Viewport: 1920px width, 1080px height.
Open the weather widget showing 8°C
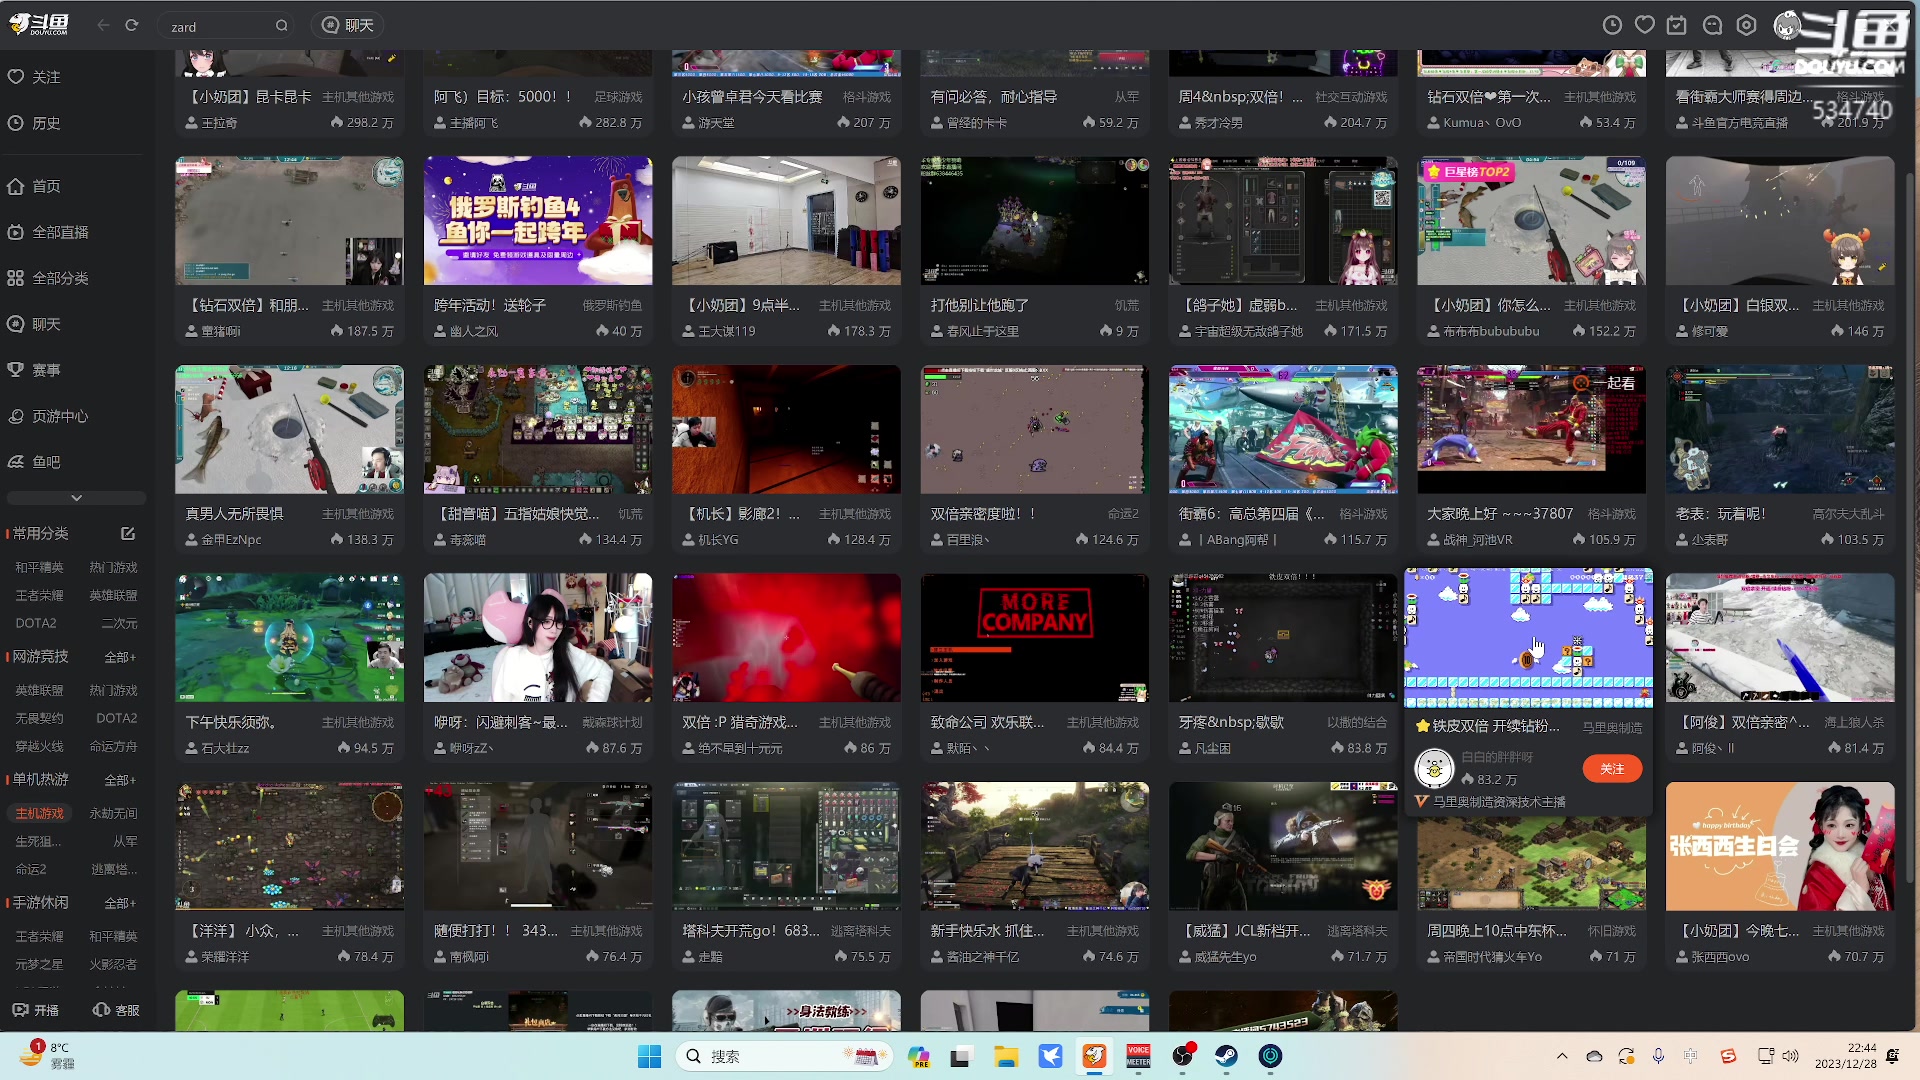coord(48,1055)
